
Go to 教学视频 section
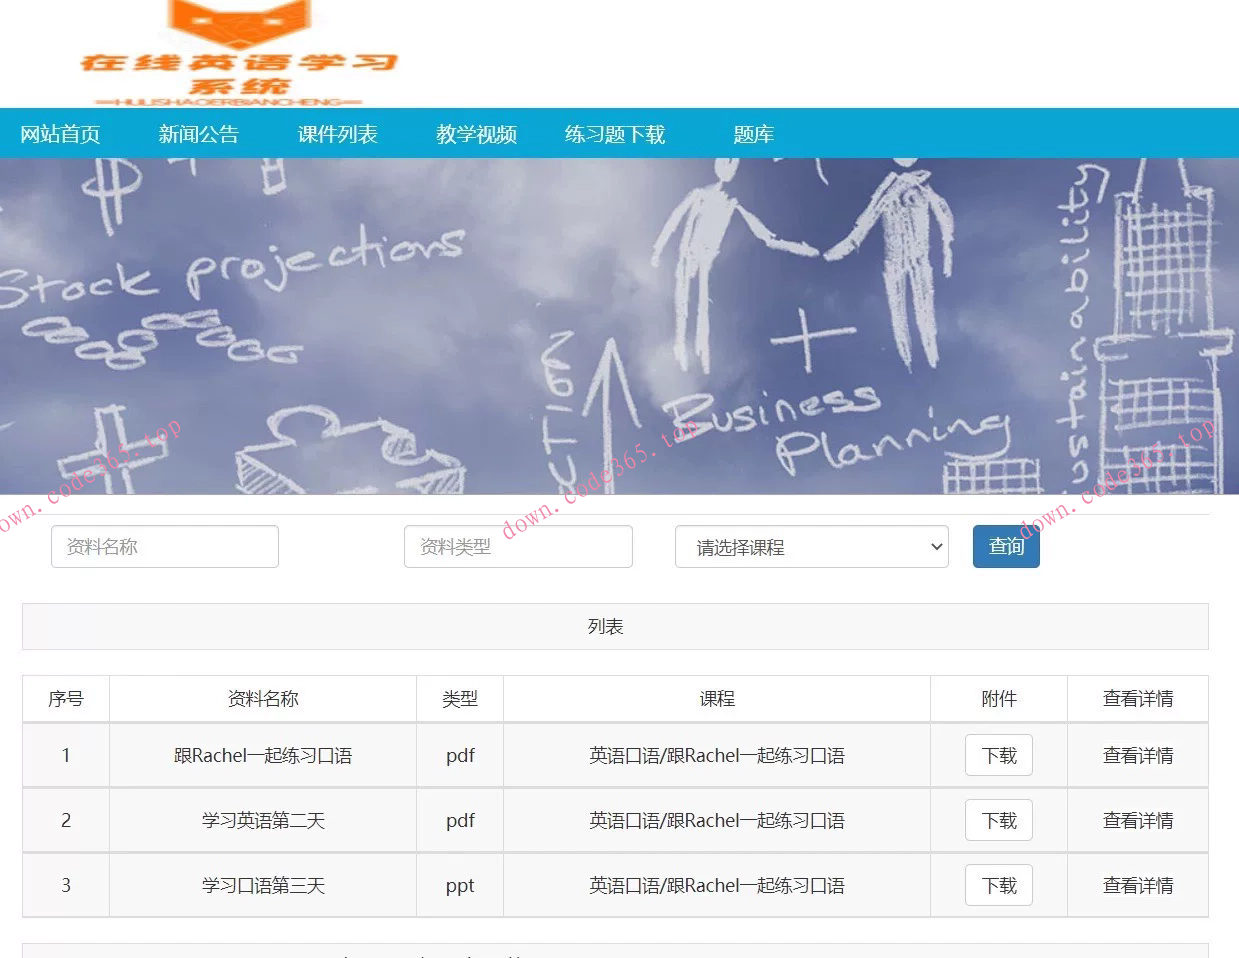click(x=476, y=133)
